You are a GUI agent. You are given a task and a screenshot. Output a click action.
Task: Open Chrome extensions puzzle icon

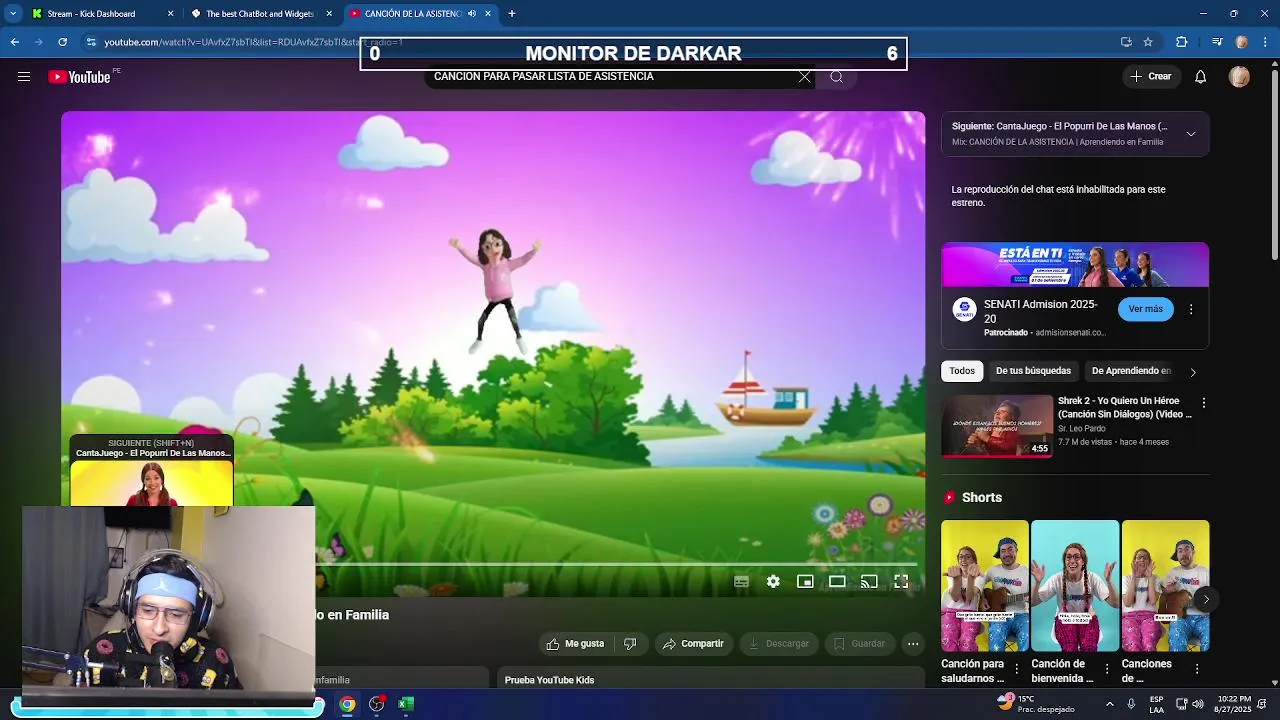tap(1181, 42)
